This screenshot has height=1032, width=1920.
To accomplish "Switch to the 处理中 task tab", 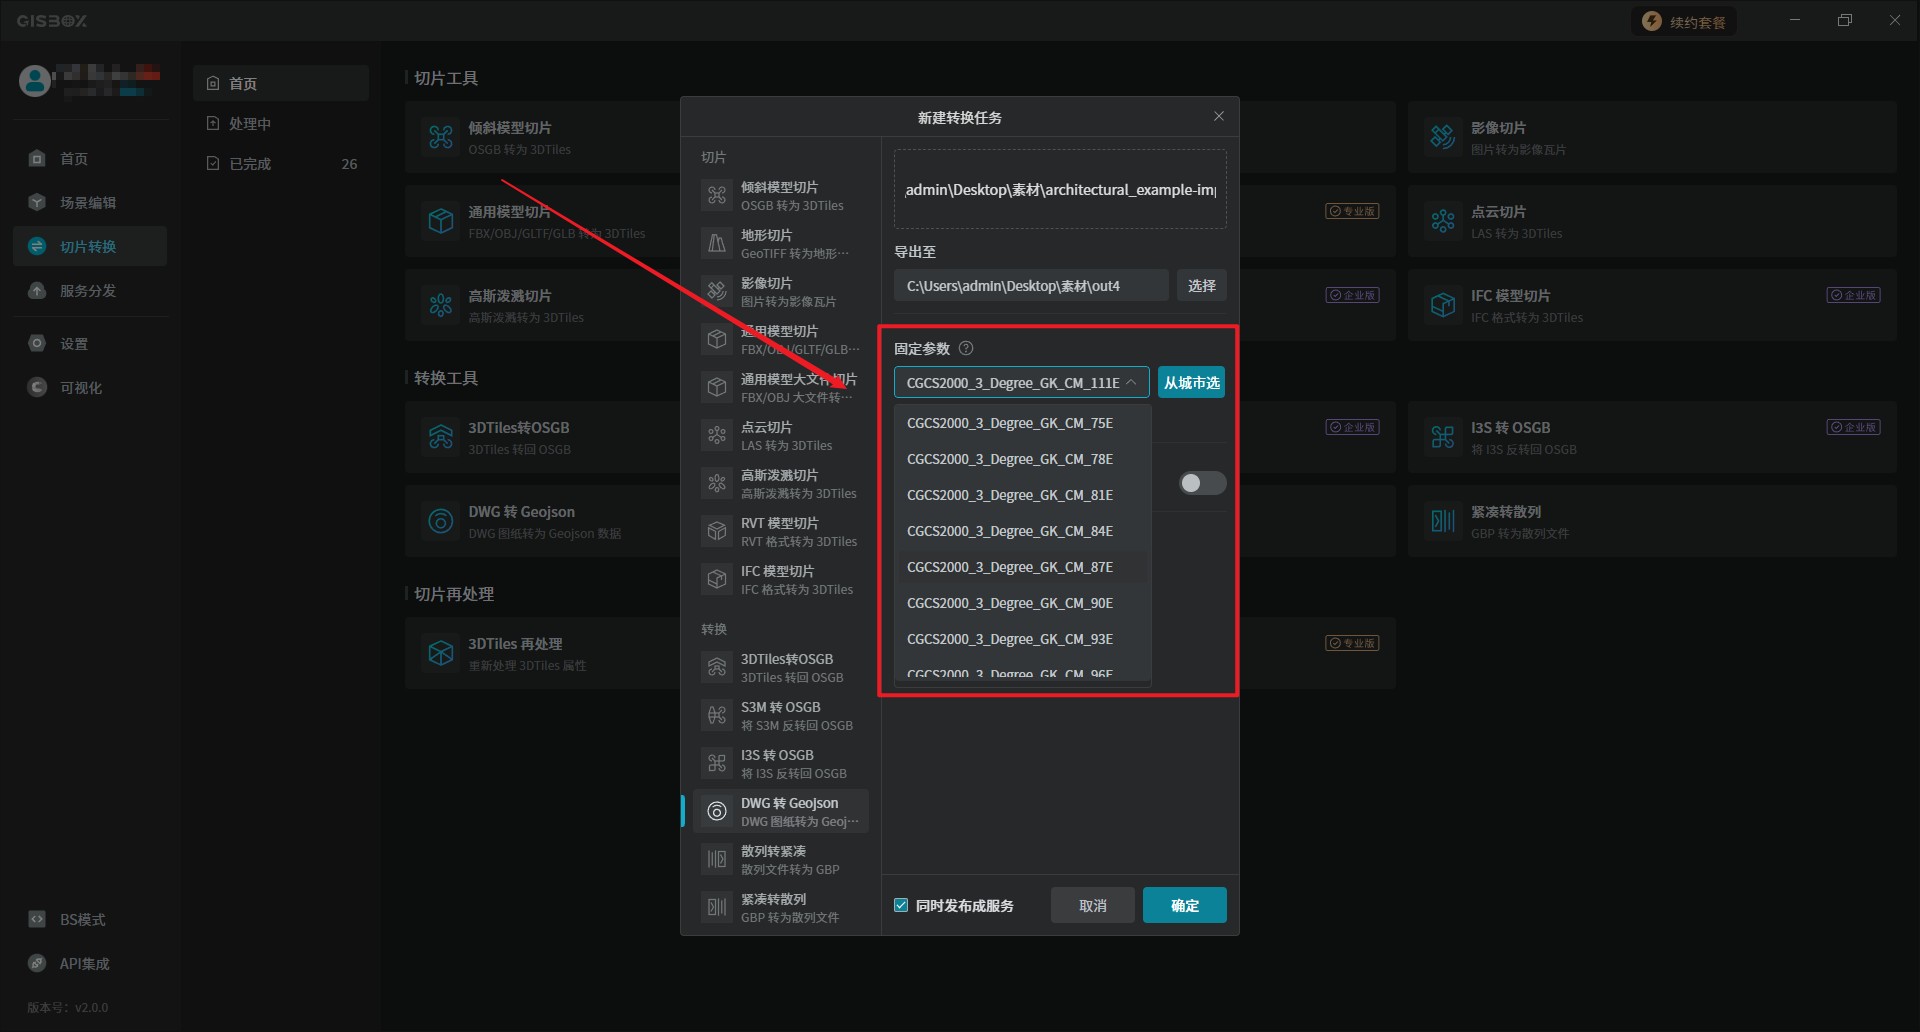I will point(250,124).
